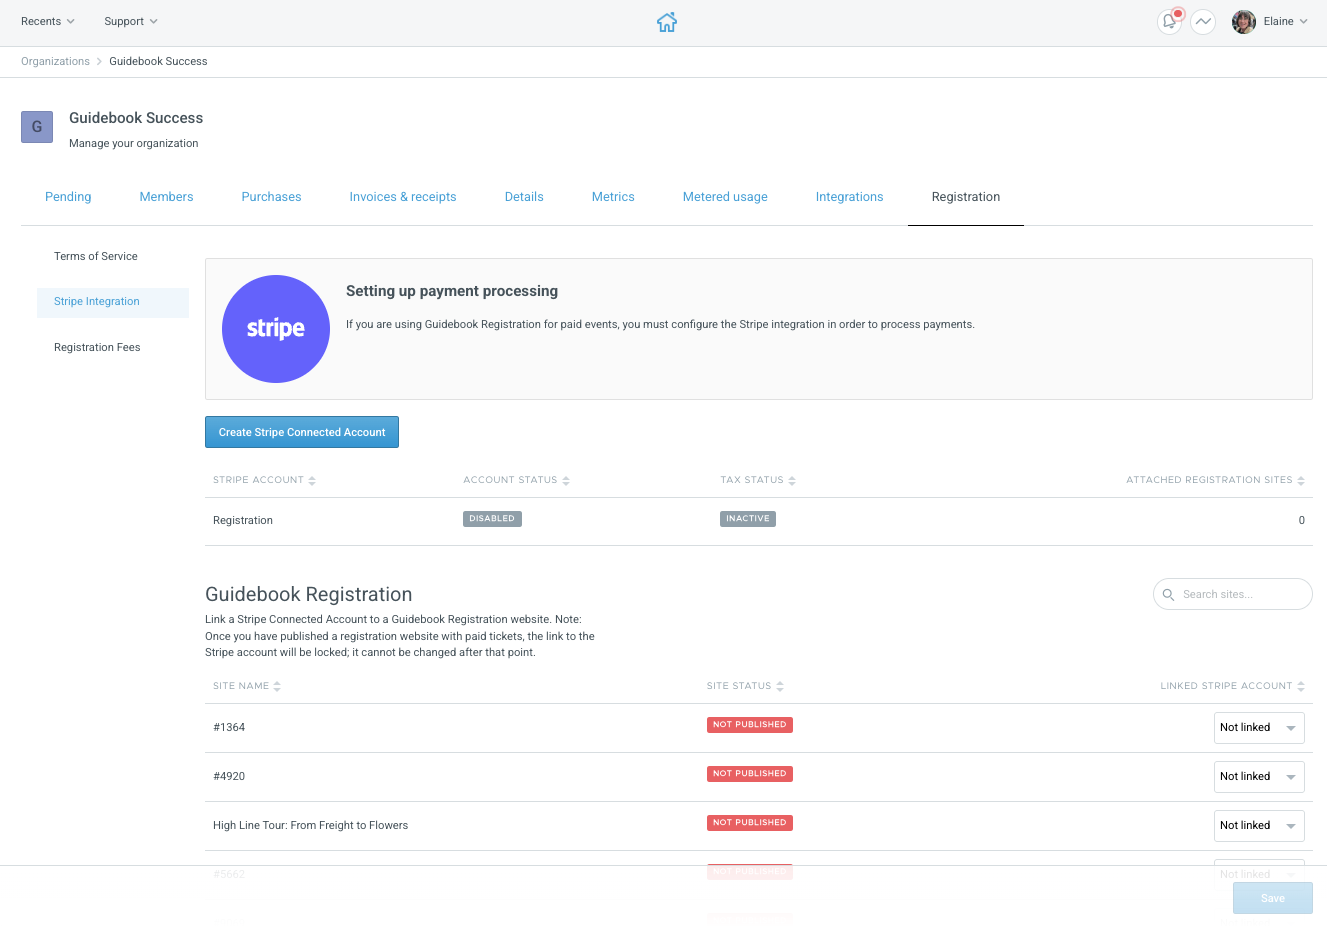Go to home via house icon
The height and width of the screenshot is (926, 1327).
(667, 22)
